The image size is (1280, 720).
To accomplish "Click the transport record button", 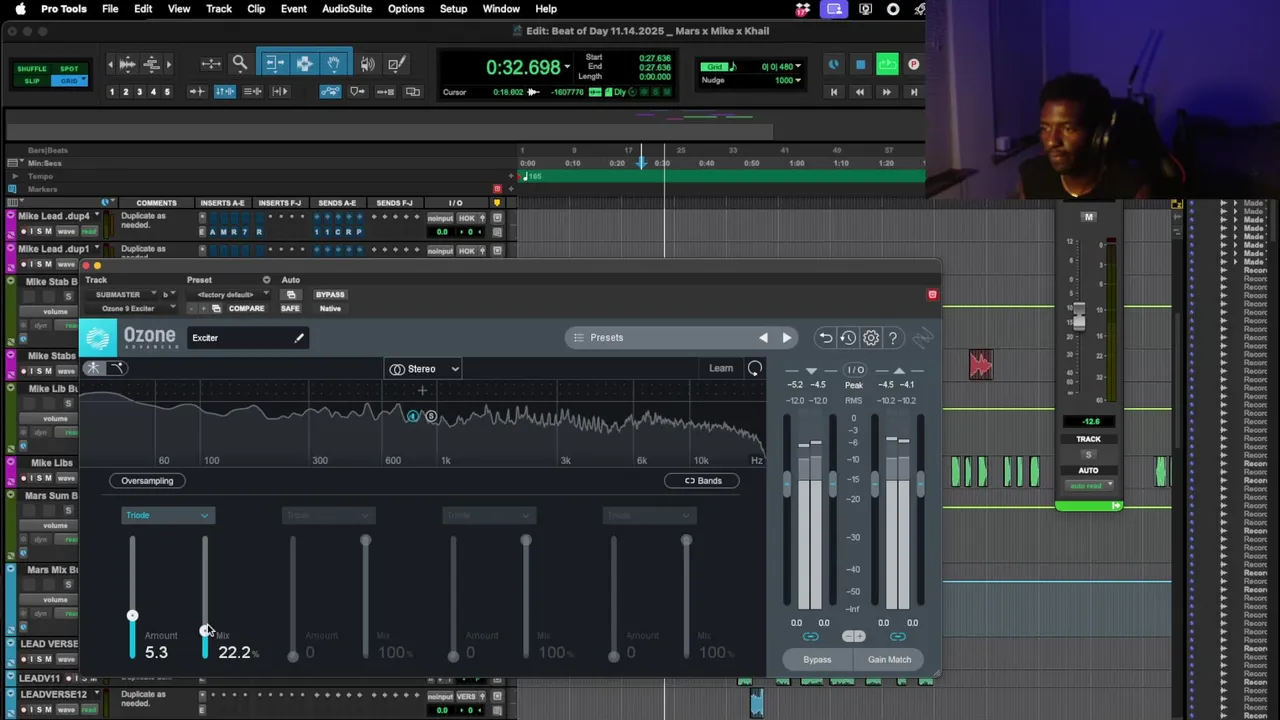I will (913, 65).
